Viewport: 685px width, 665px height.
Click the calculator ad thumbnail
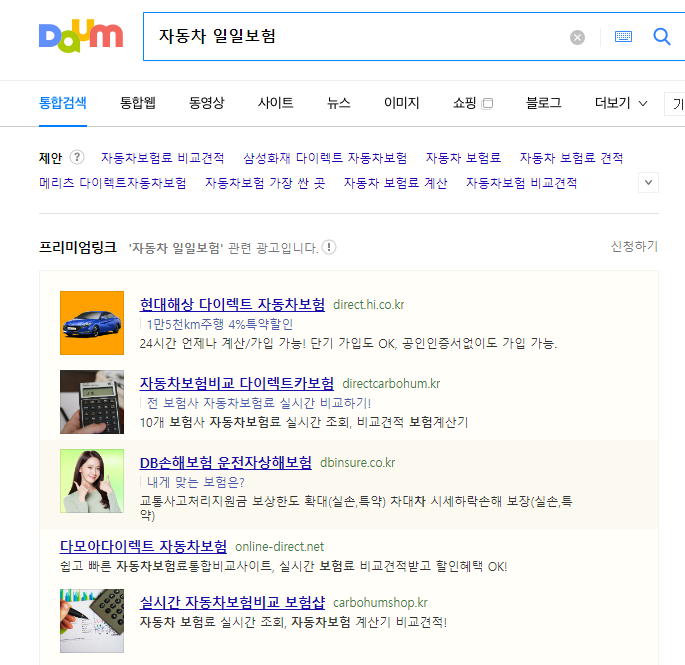pyautogui.click(x=92, y=402)
